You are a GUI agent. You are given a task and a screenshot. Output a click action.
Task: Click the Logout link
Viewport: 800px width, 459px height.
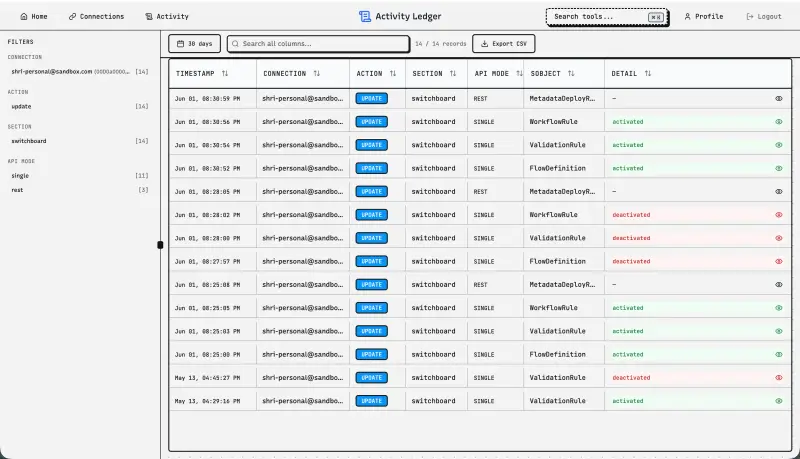tap(764, 16)
